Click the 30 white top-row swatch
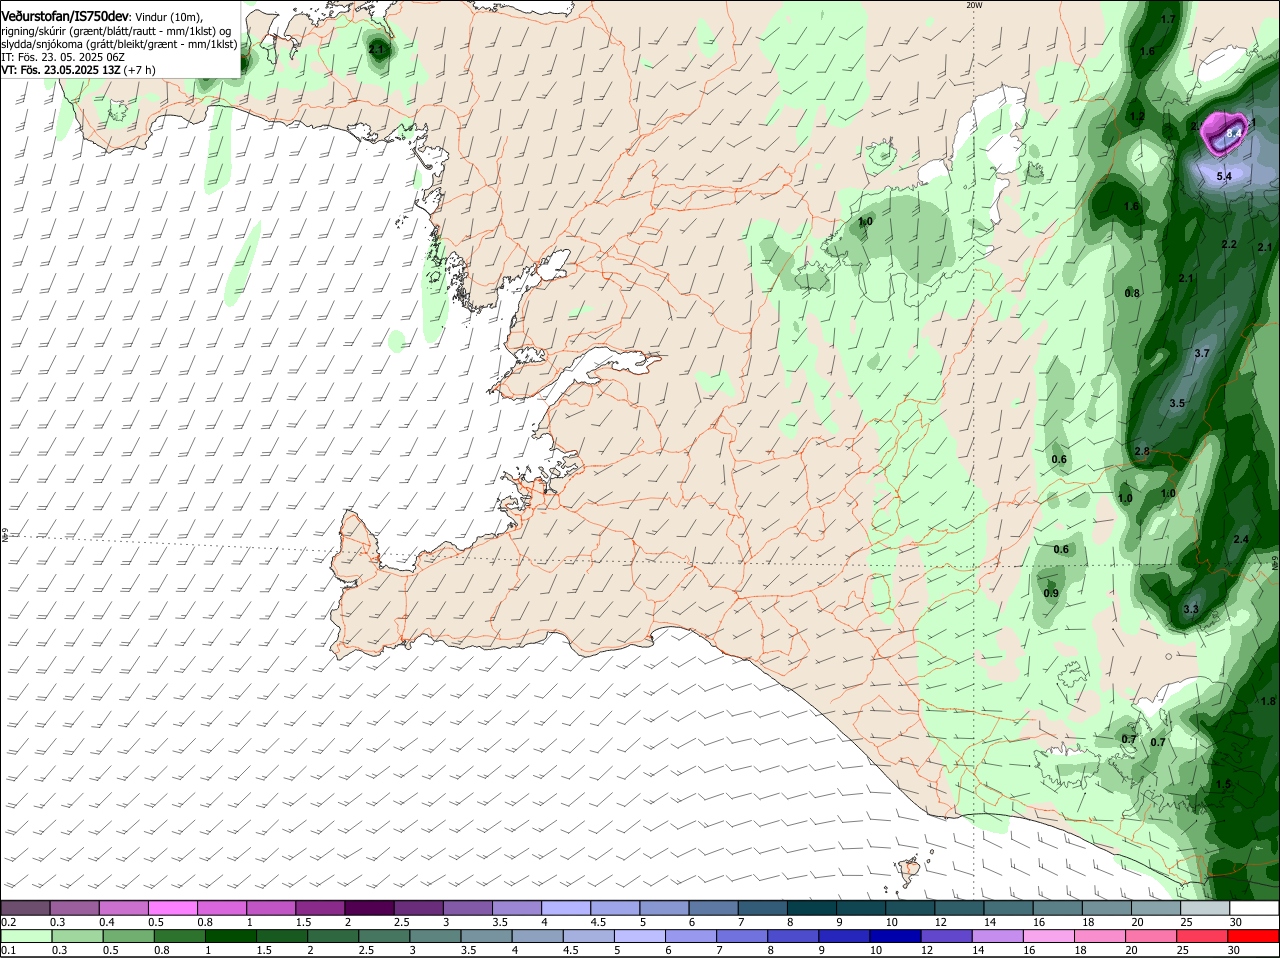The image size is (1280, 958). (1255, 907)
